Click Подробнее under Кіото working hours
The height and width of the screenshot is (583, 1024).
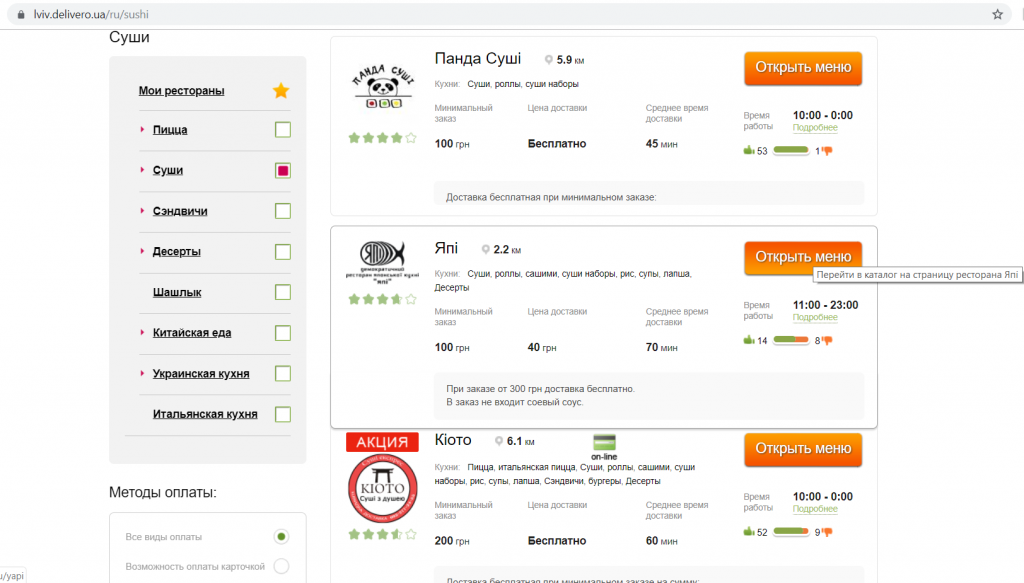coord(815,509)
